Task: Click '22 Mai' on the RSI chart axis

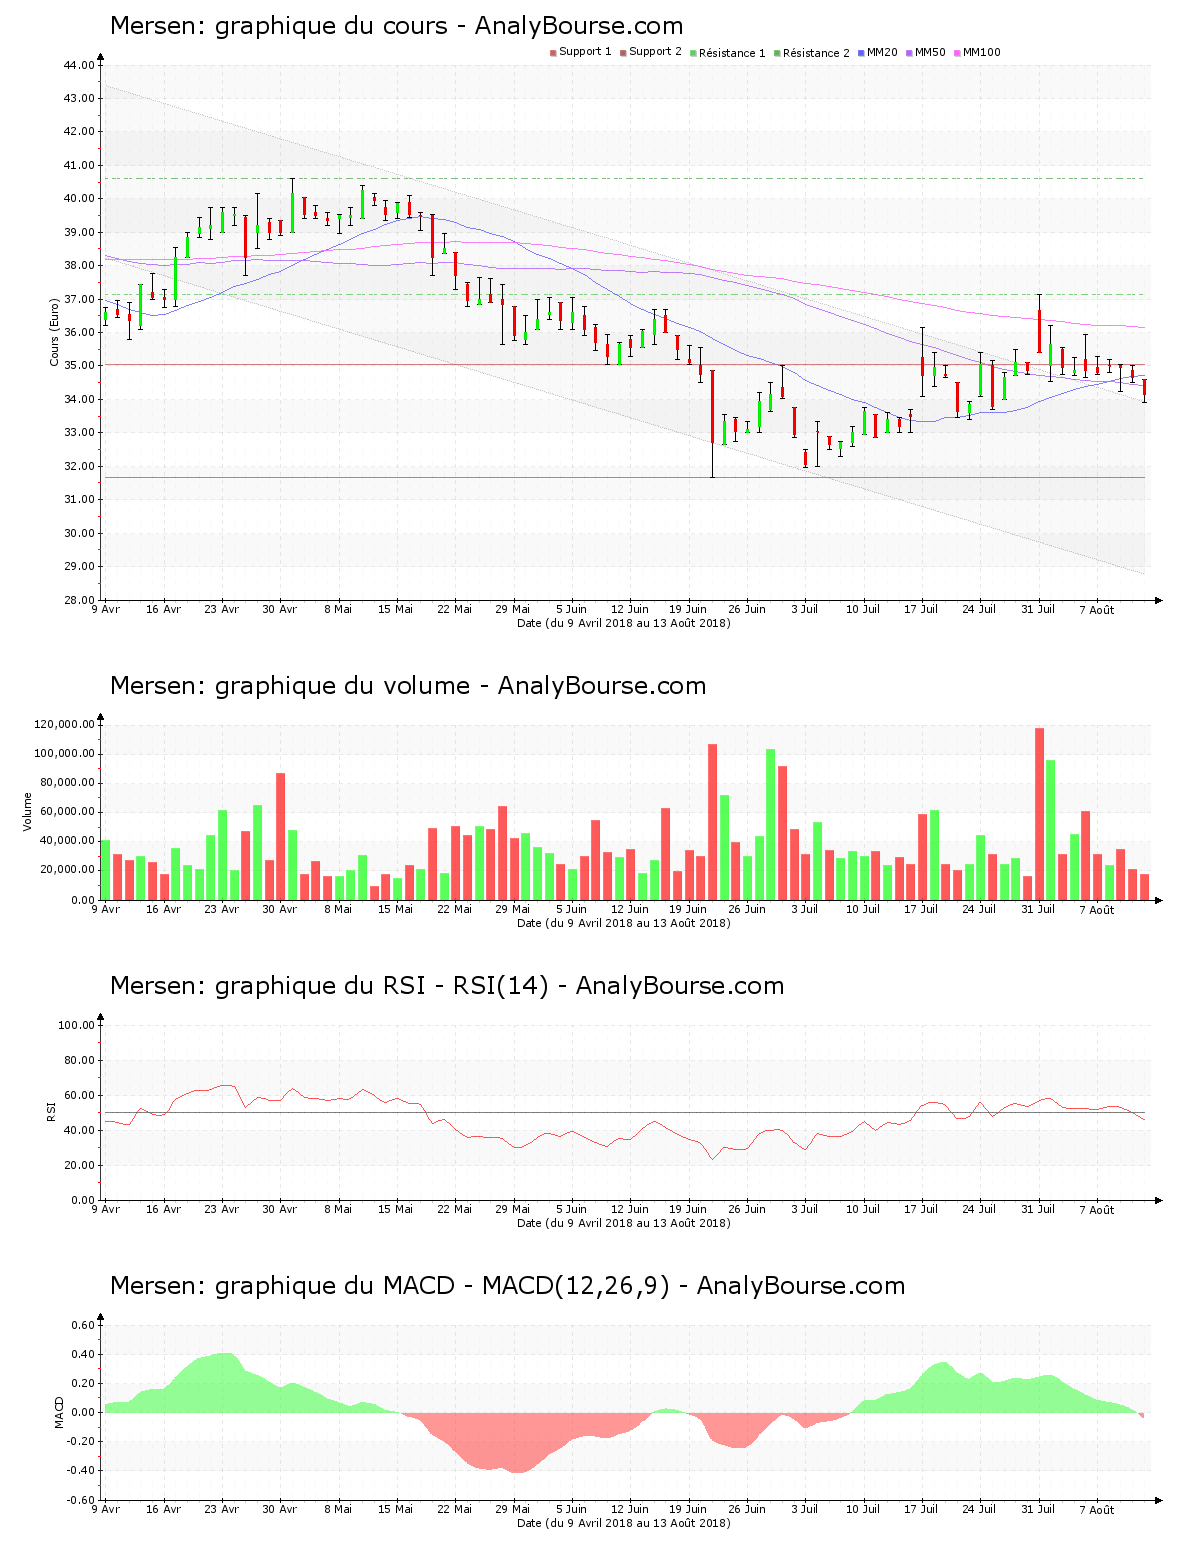Action: (x=455, y=1209)
